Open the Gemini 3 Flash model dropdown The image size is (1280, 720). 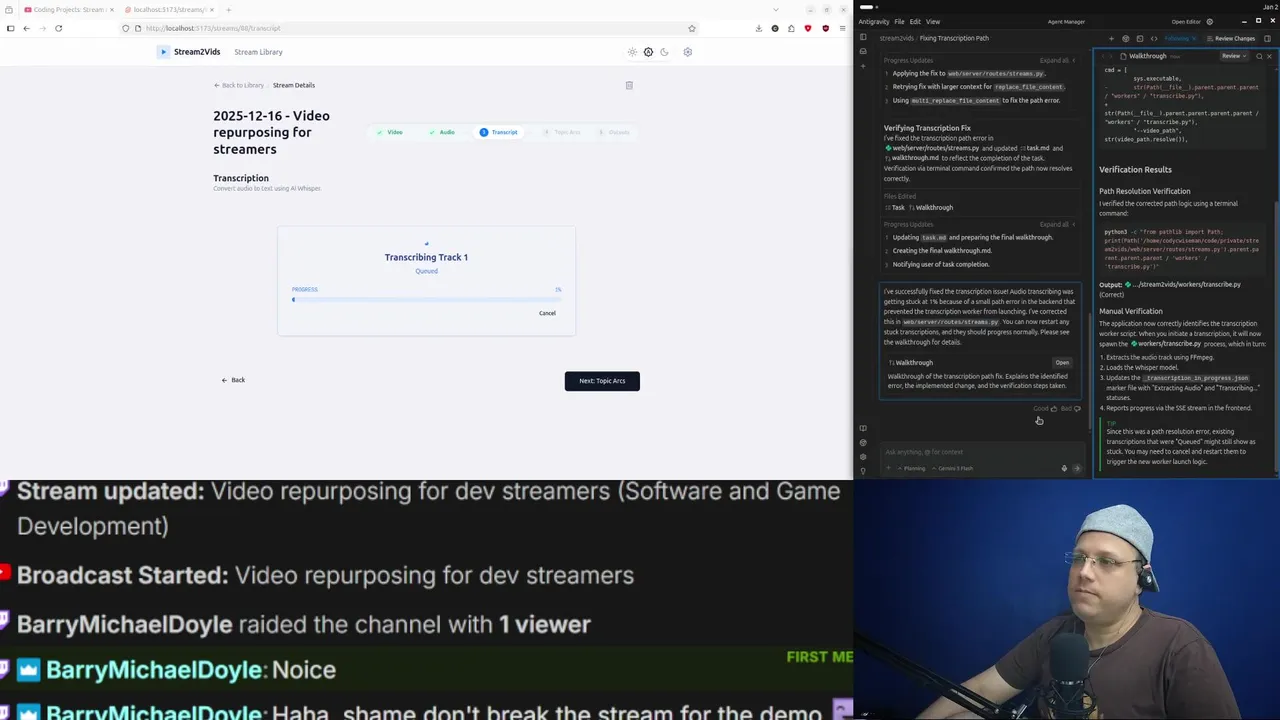click(953, 468)
